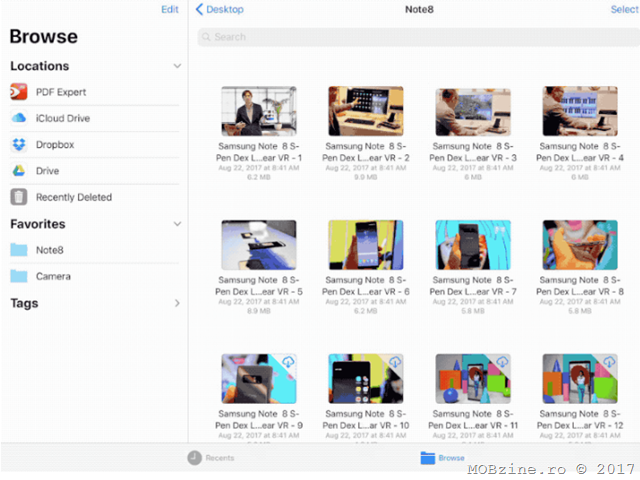Open thumbnail of Gear VR - 9 file
The width and height of the screenshot is (640, 480).
(x=259, y=379)
